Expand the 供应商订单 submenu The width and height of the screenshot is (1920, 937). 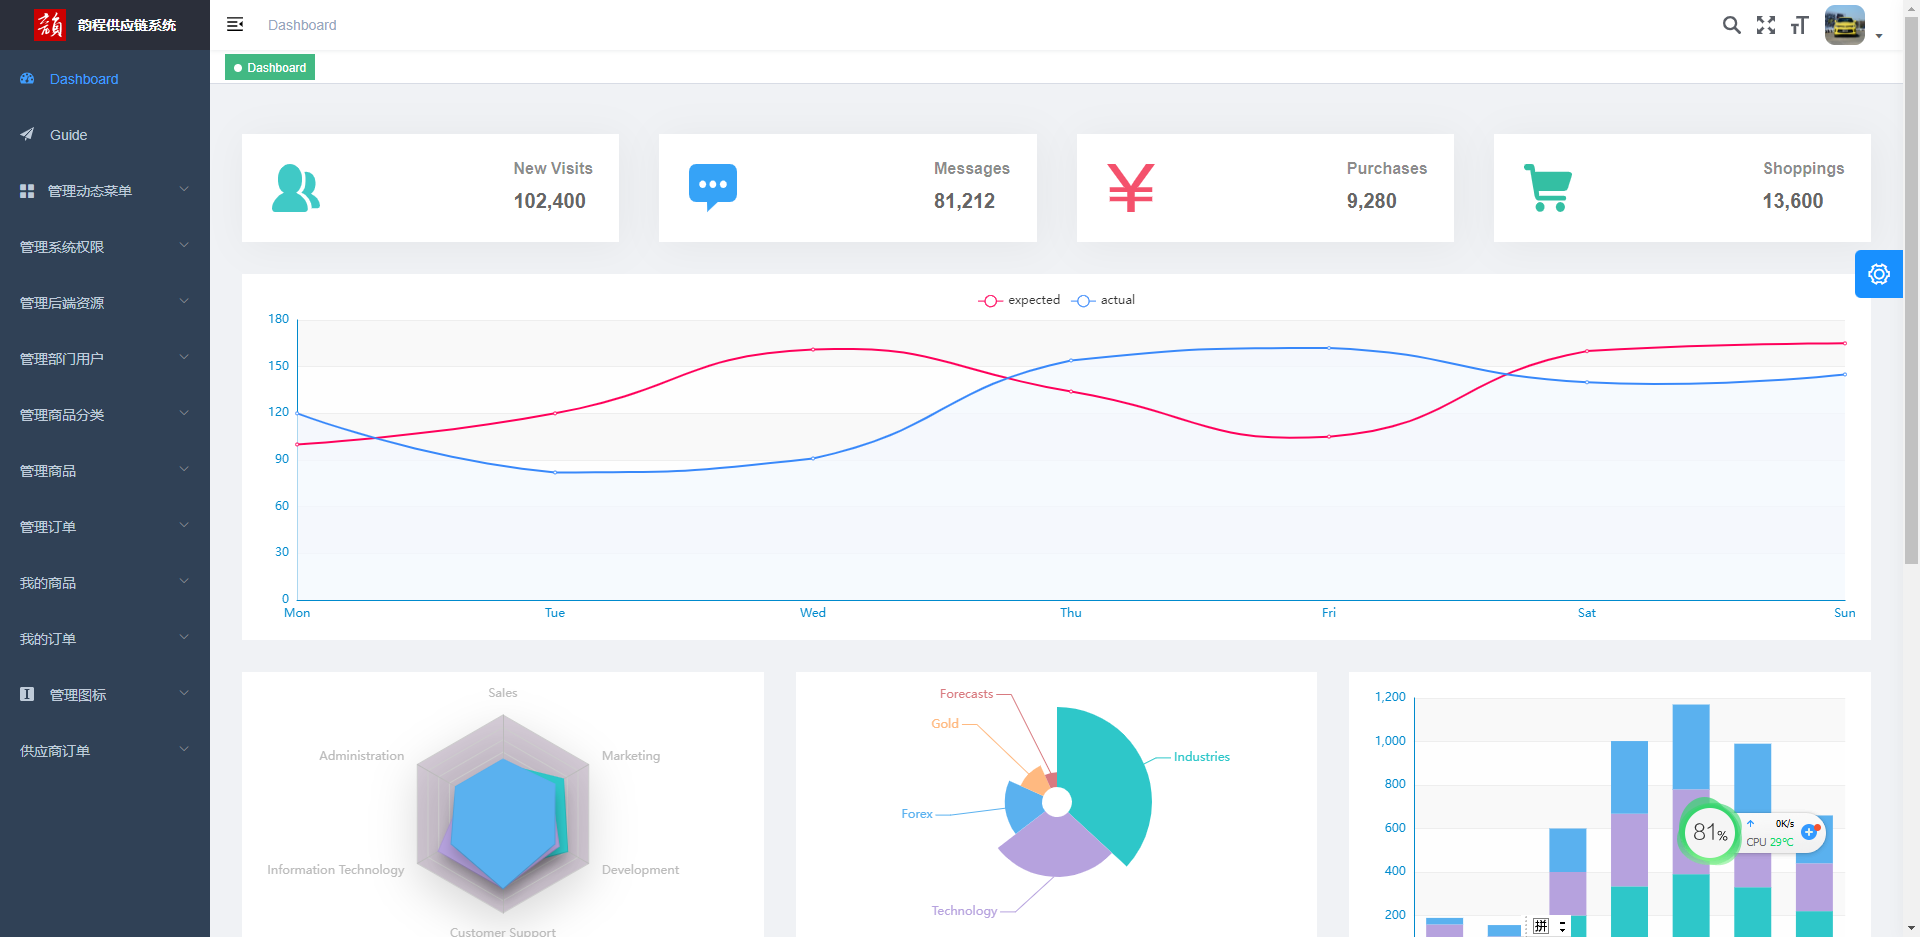105,750
